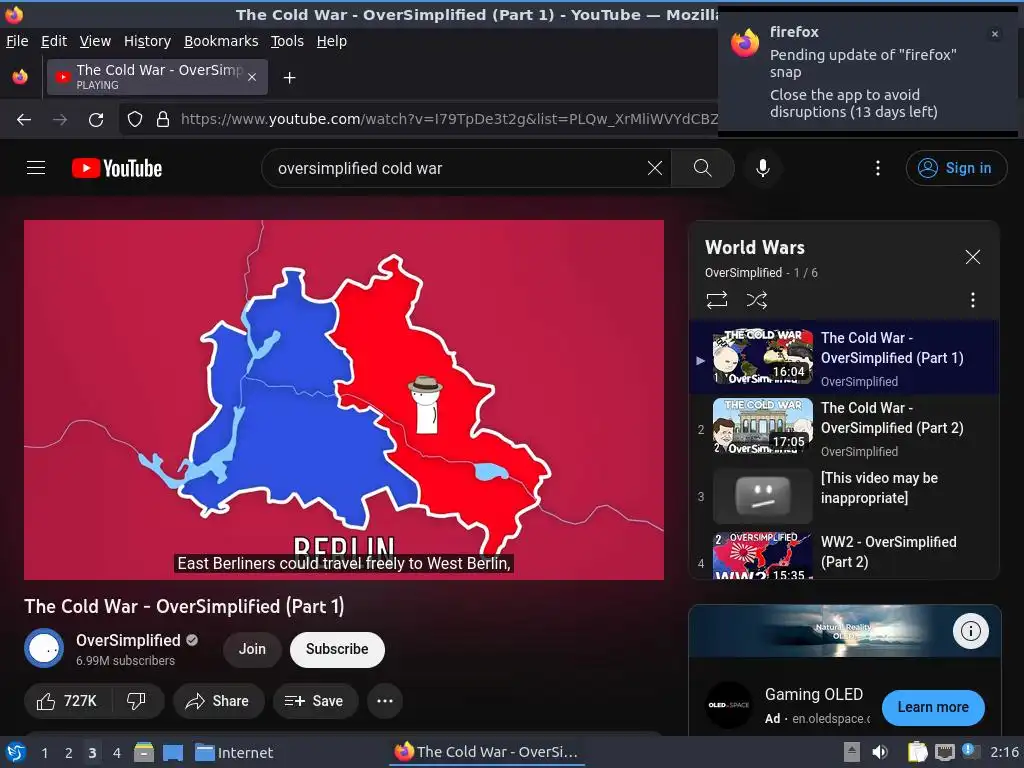Dislike the video with thumbs-down
The height and width of the screenshot is (768, 1024).
pos(136,701)
